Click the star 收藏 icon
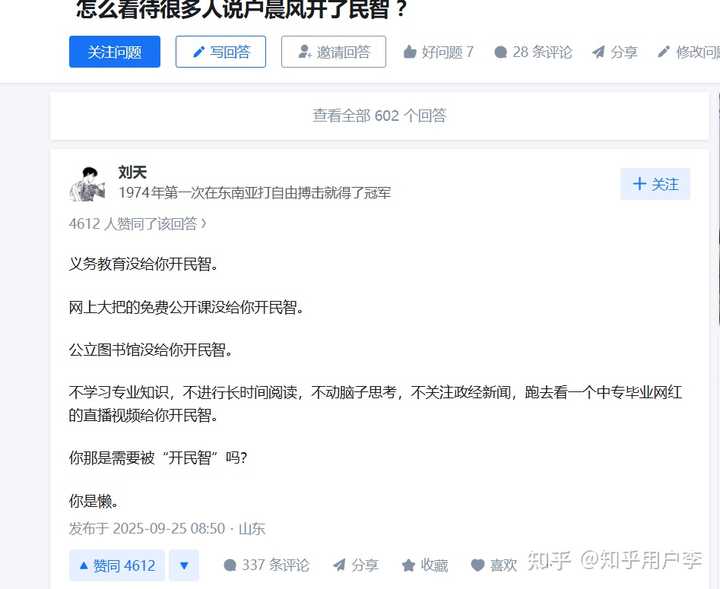 click(408, 565)
